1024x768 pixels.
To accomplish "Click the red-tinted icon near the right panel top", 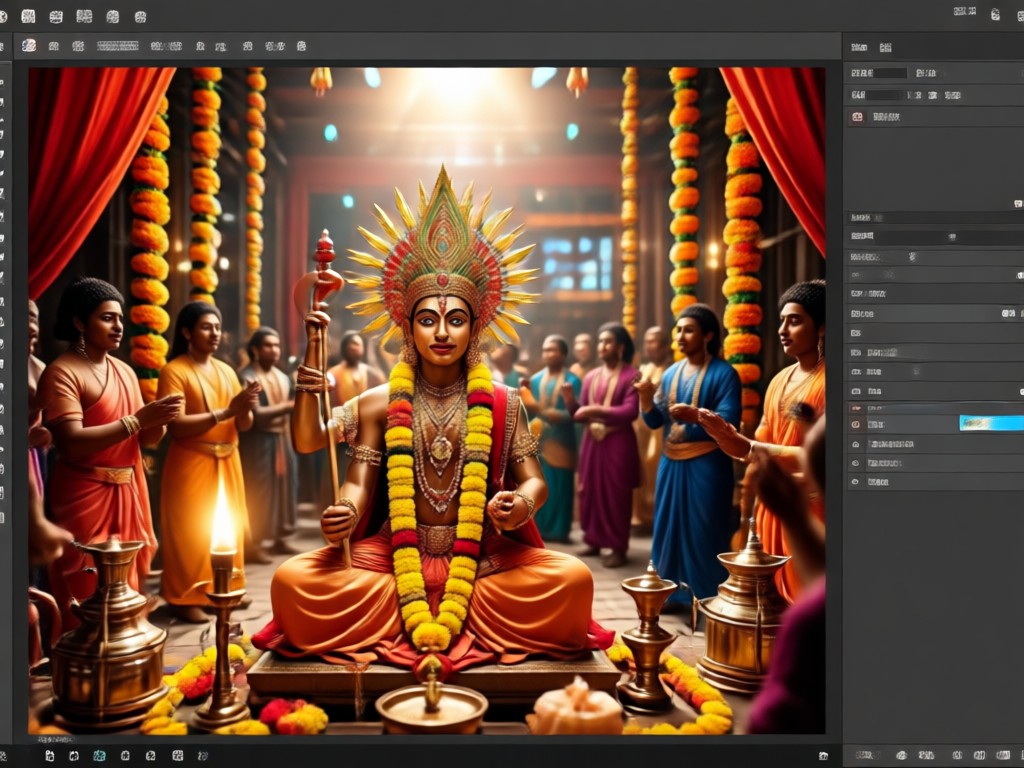I will point(857,117).
